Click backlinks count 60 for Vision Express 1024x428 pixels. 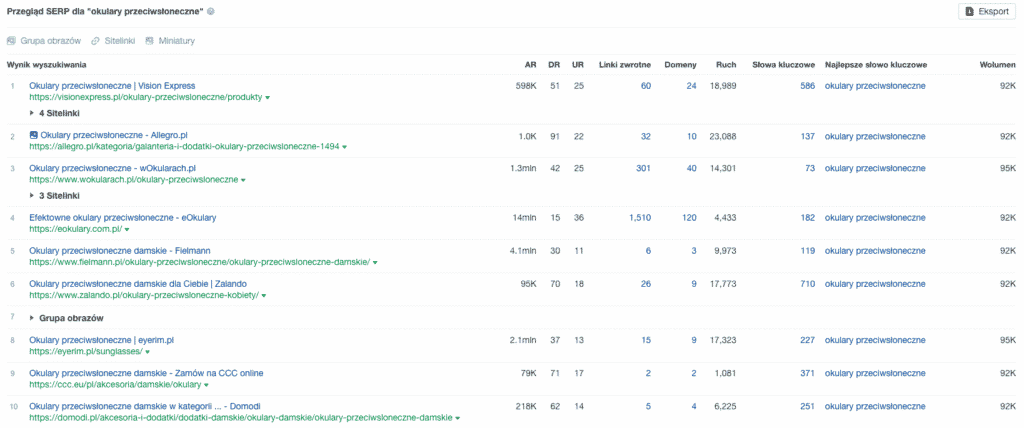coord(646,86)
